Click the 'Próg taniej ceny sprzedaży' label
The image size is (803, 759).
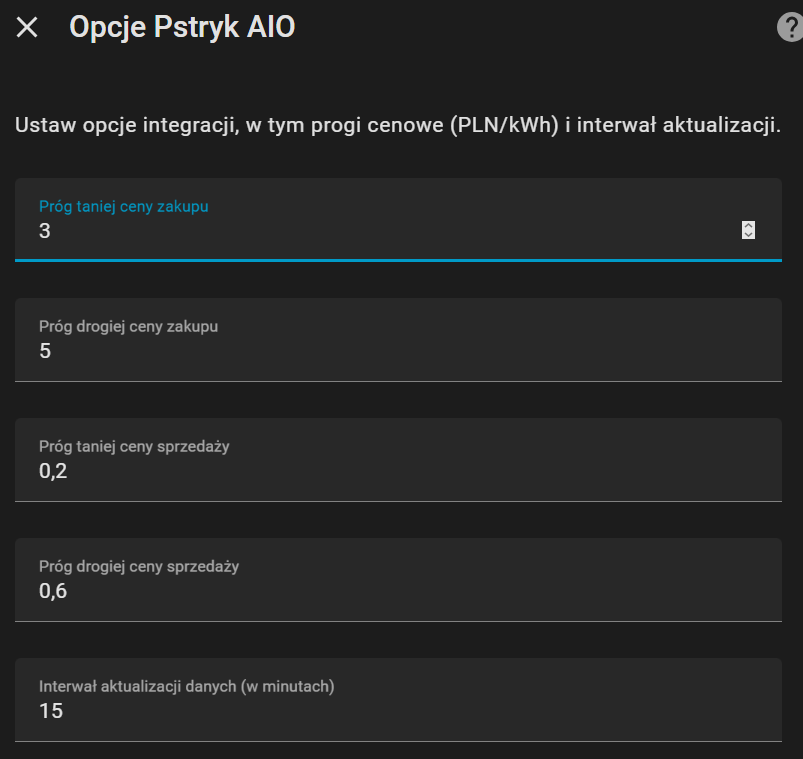click(x=134, y=446)
